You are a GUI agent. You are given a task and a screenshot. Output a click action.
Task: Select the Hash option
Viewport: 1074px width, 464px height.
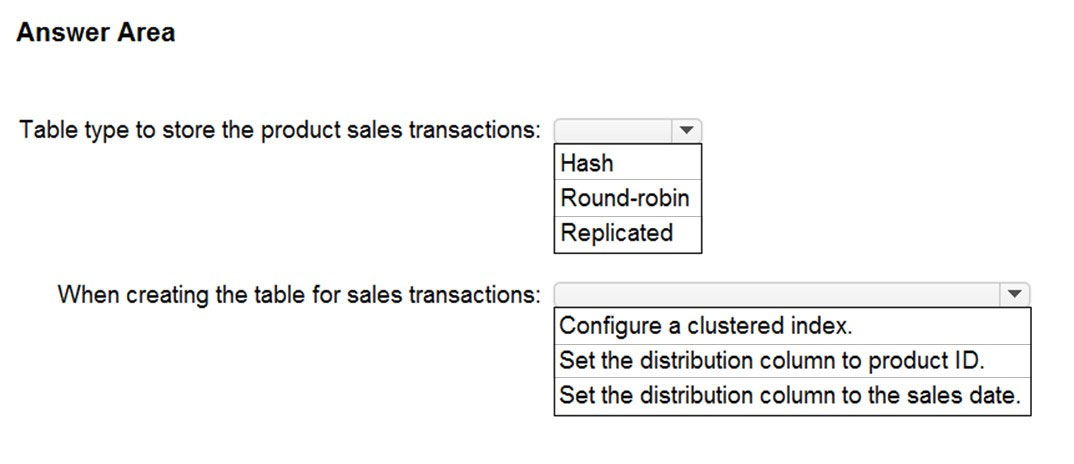coord(587,163)
